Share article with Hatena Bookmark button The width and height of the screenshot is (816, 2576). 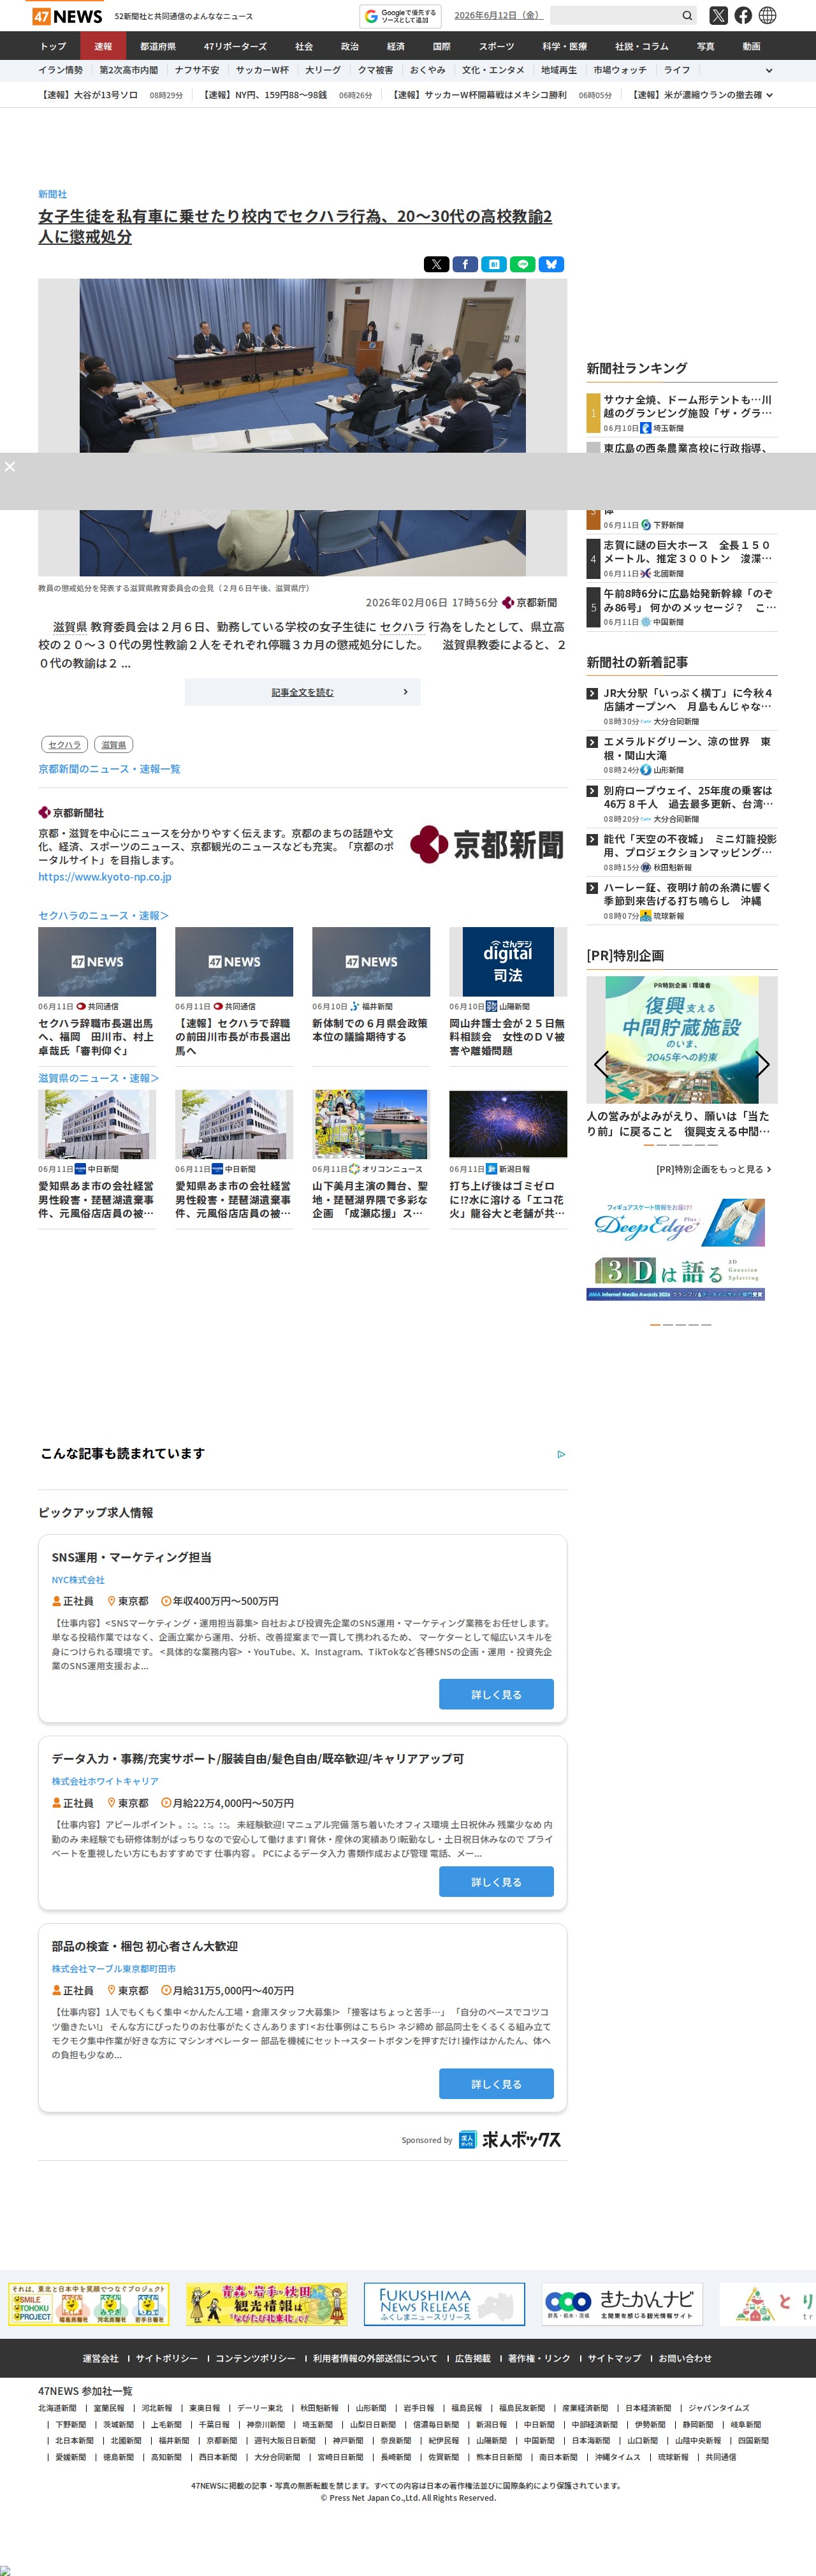pos(494,264)
